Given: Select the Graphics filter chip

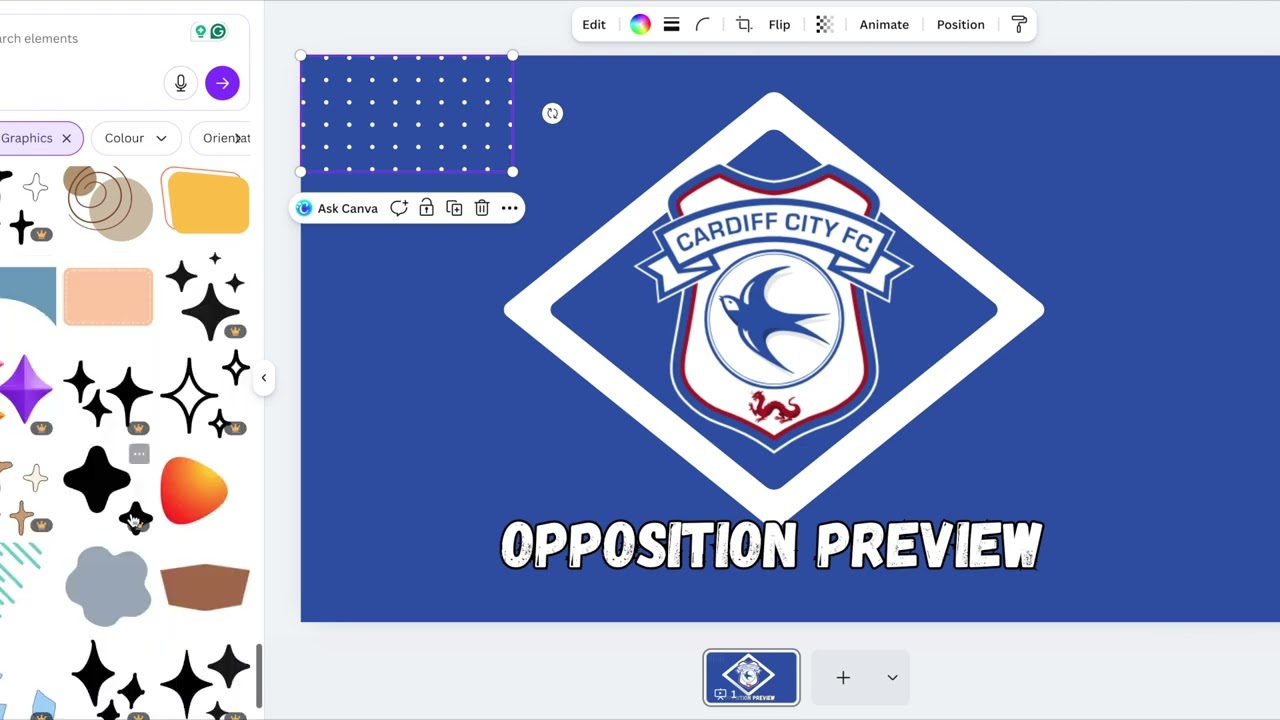Looking at the screenshot, I should pos(26,138).
